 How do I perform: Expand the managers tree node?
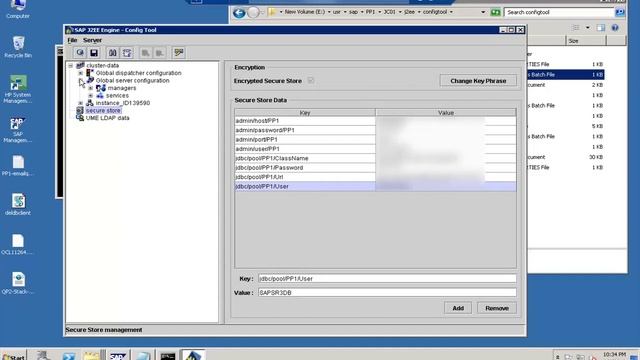point(91,88)
